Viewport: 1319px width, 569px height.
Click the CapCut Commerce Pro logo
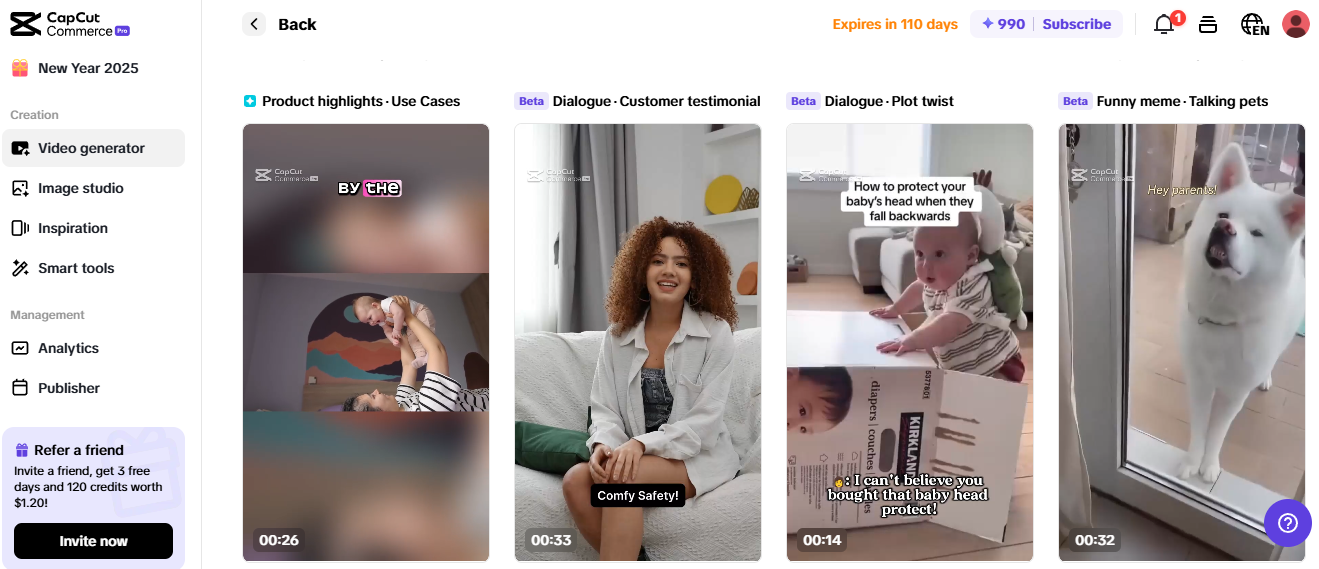point(70,24)
